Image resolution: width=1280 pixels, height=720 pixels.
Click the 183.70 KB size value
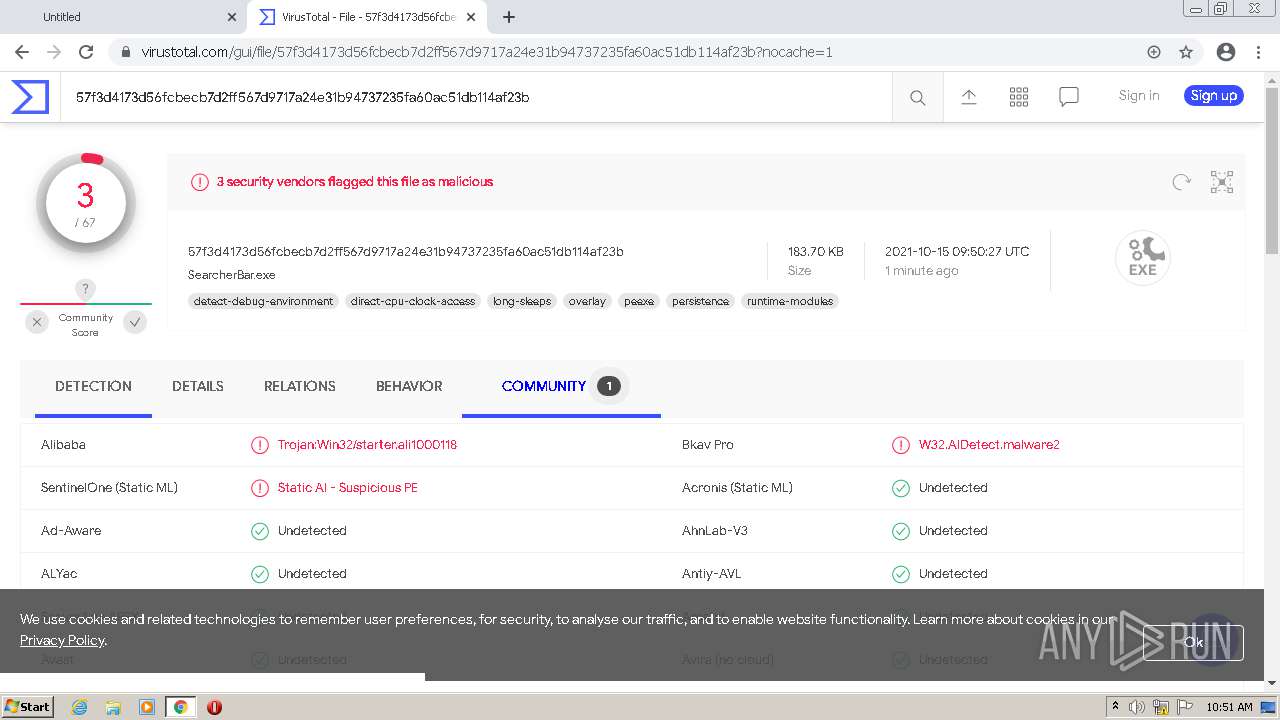(815, 252)
